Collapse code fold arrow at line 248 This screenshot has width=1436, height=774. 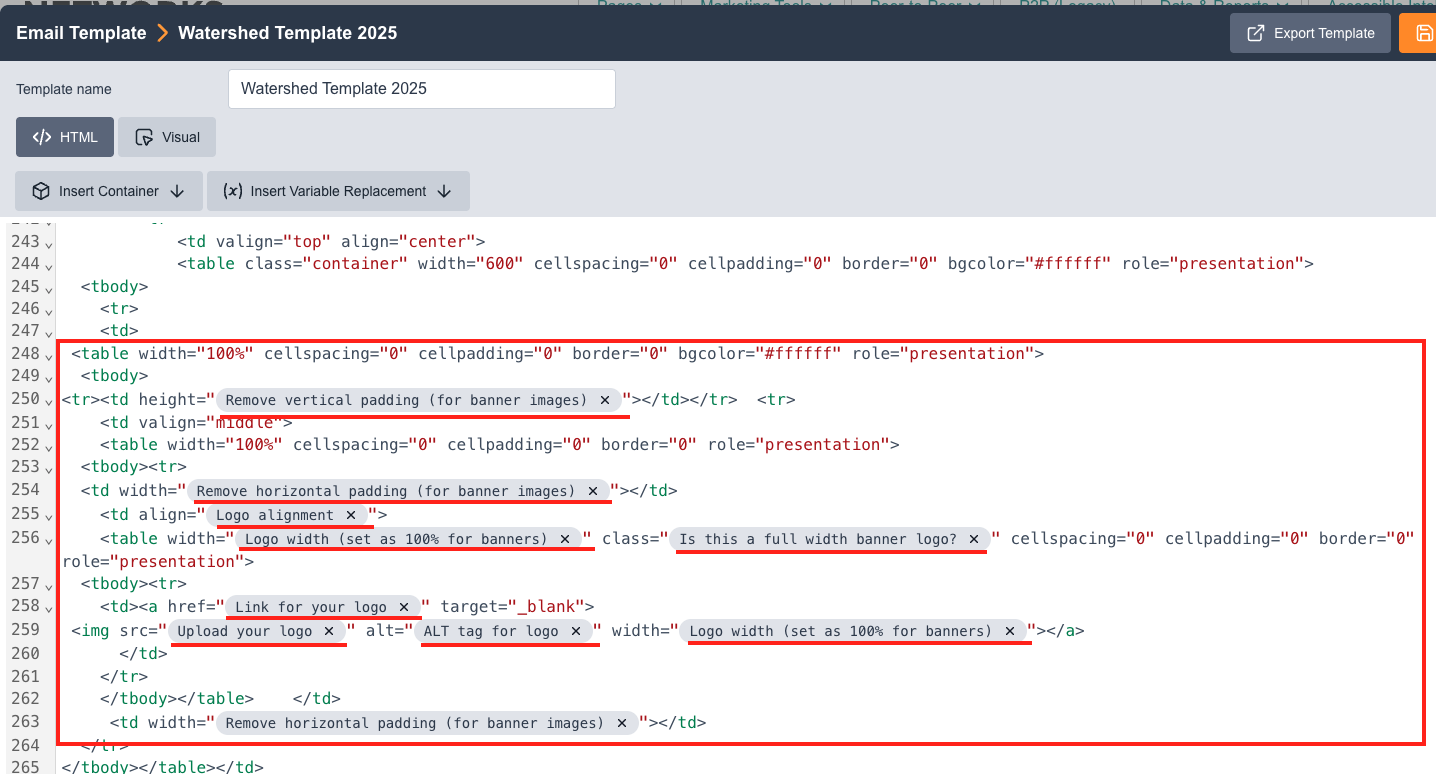click(49, 355)
